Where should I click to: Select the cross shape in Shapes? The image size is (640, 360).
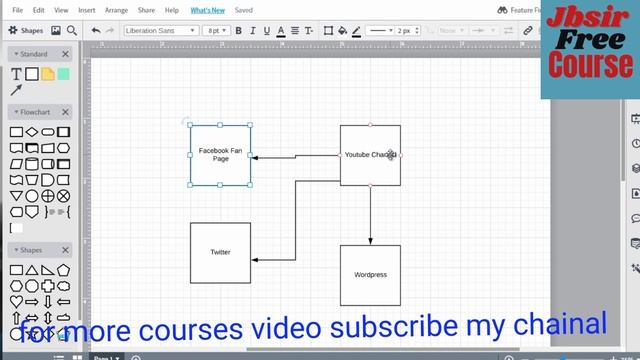[48, 286]
